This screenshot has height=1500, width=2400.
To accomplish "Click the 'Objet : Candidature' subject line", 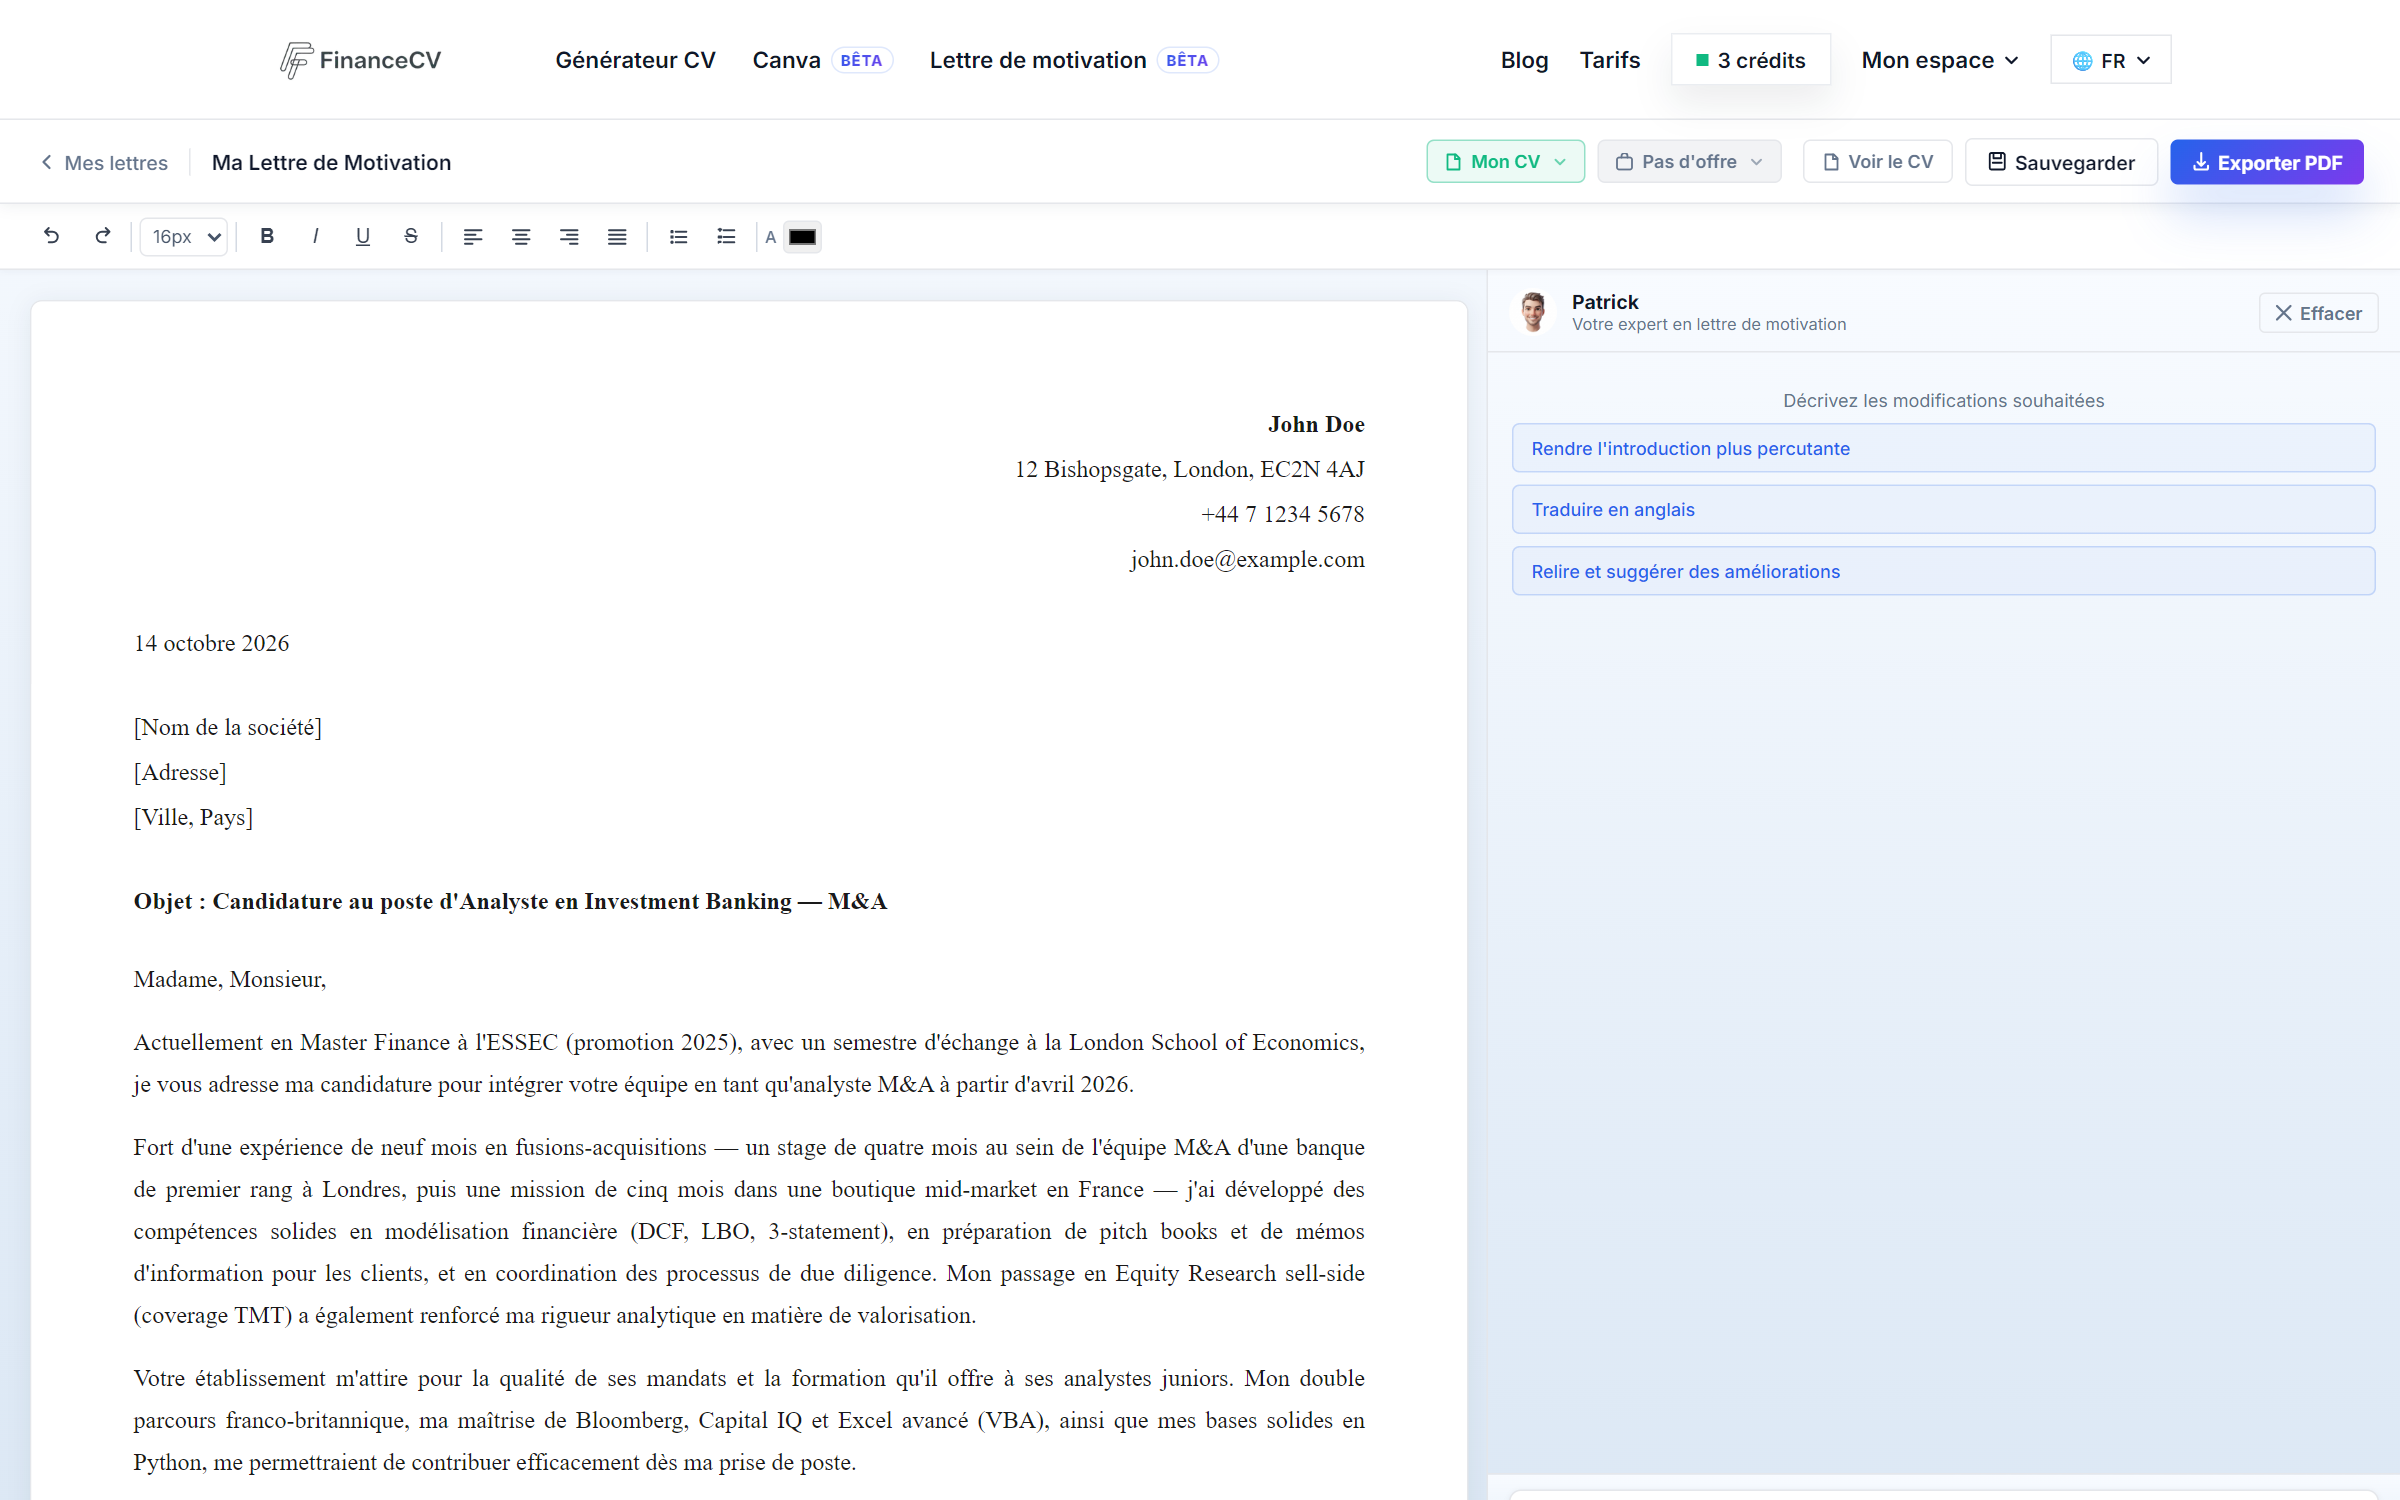I will point(510,902).
